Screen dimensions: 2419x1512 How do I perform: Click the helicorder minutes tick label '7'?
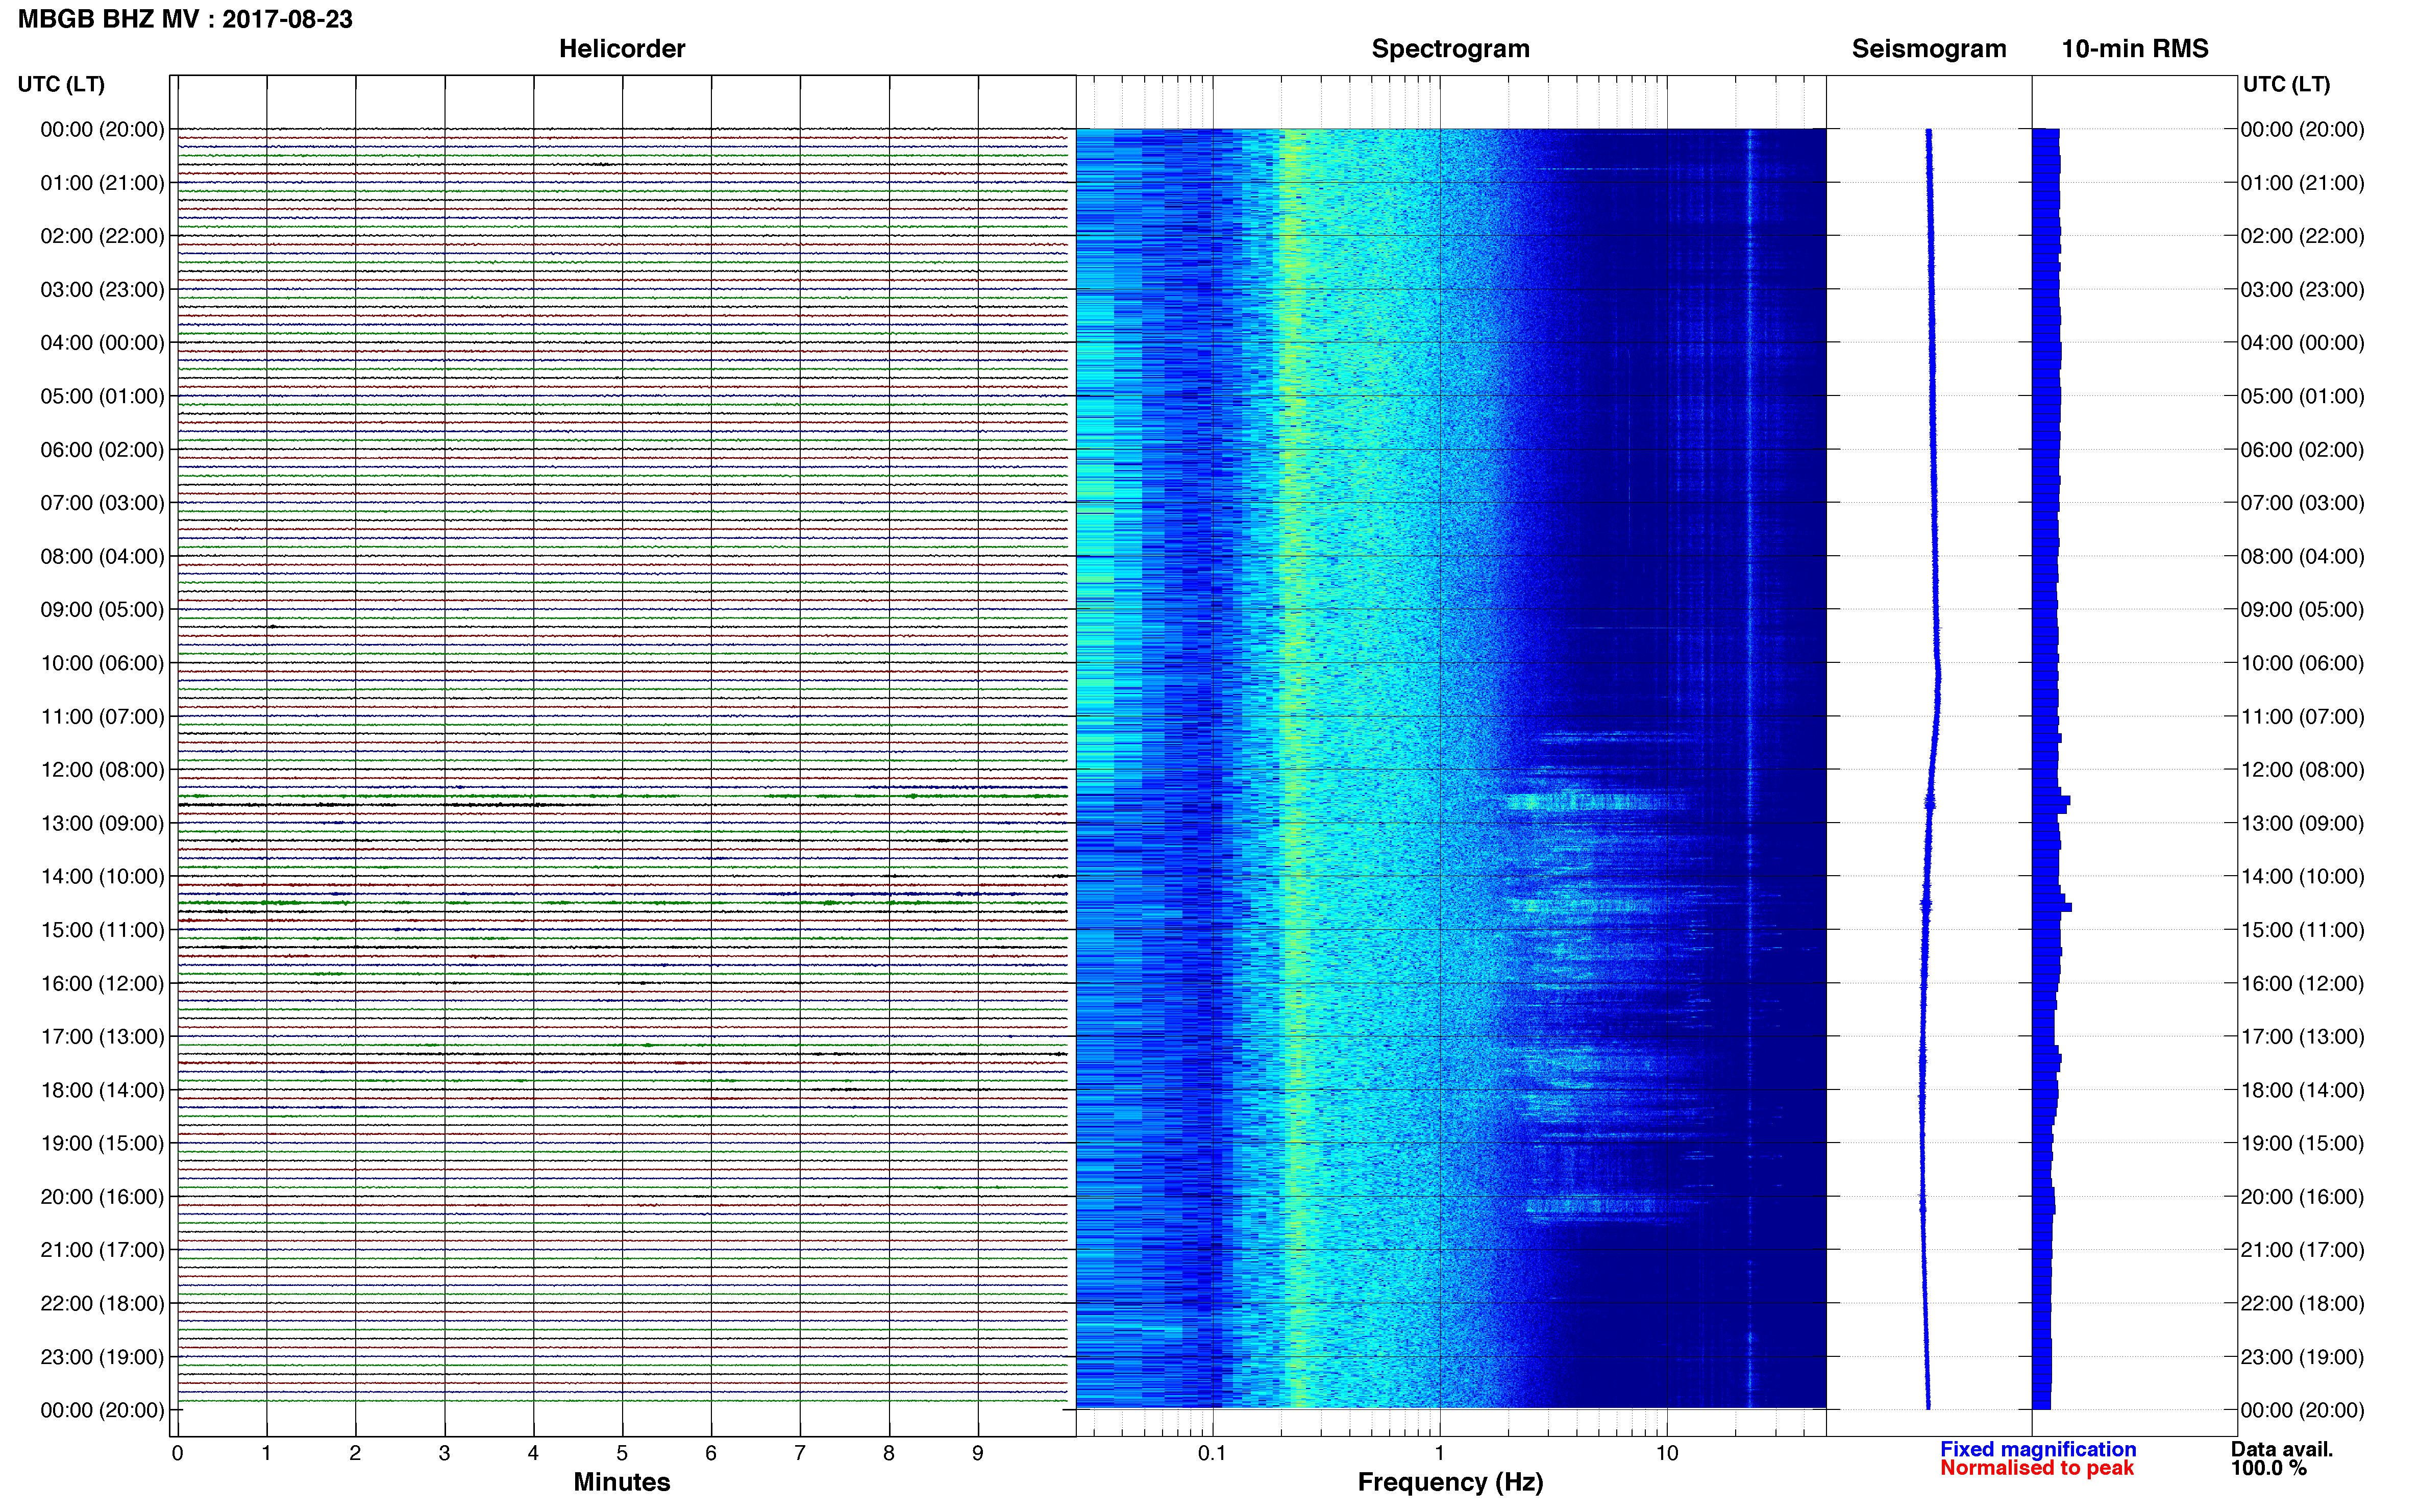click(x=800, y=1453)
